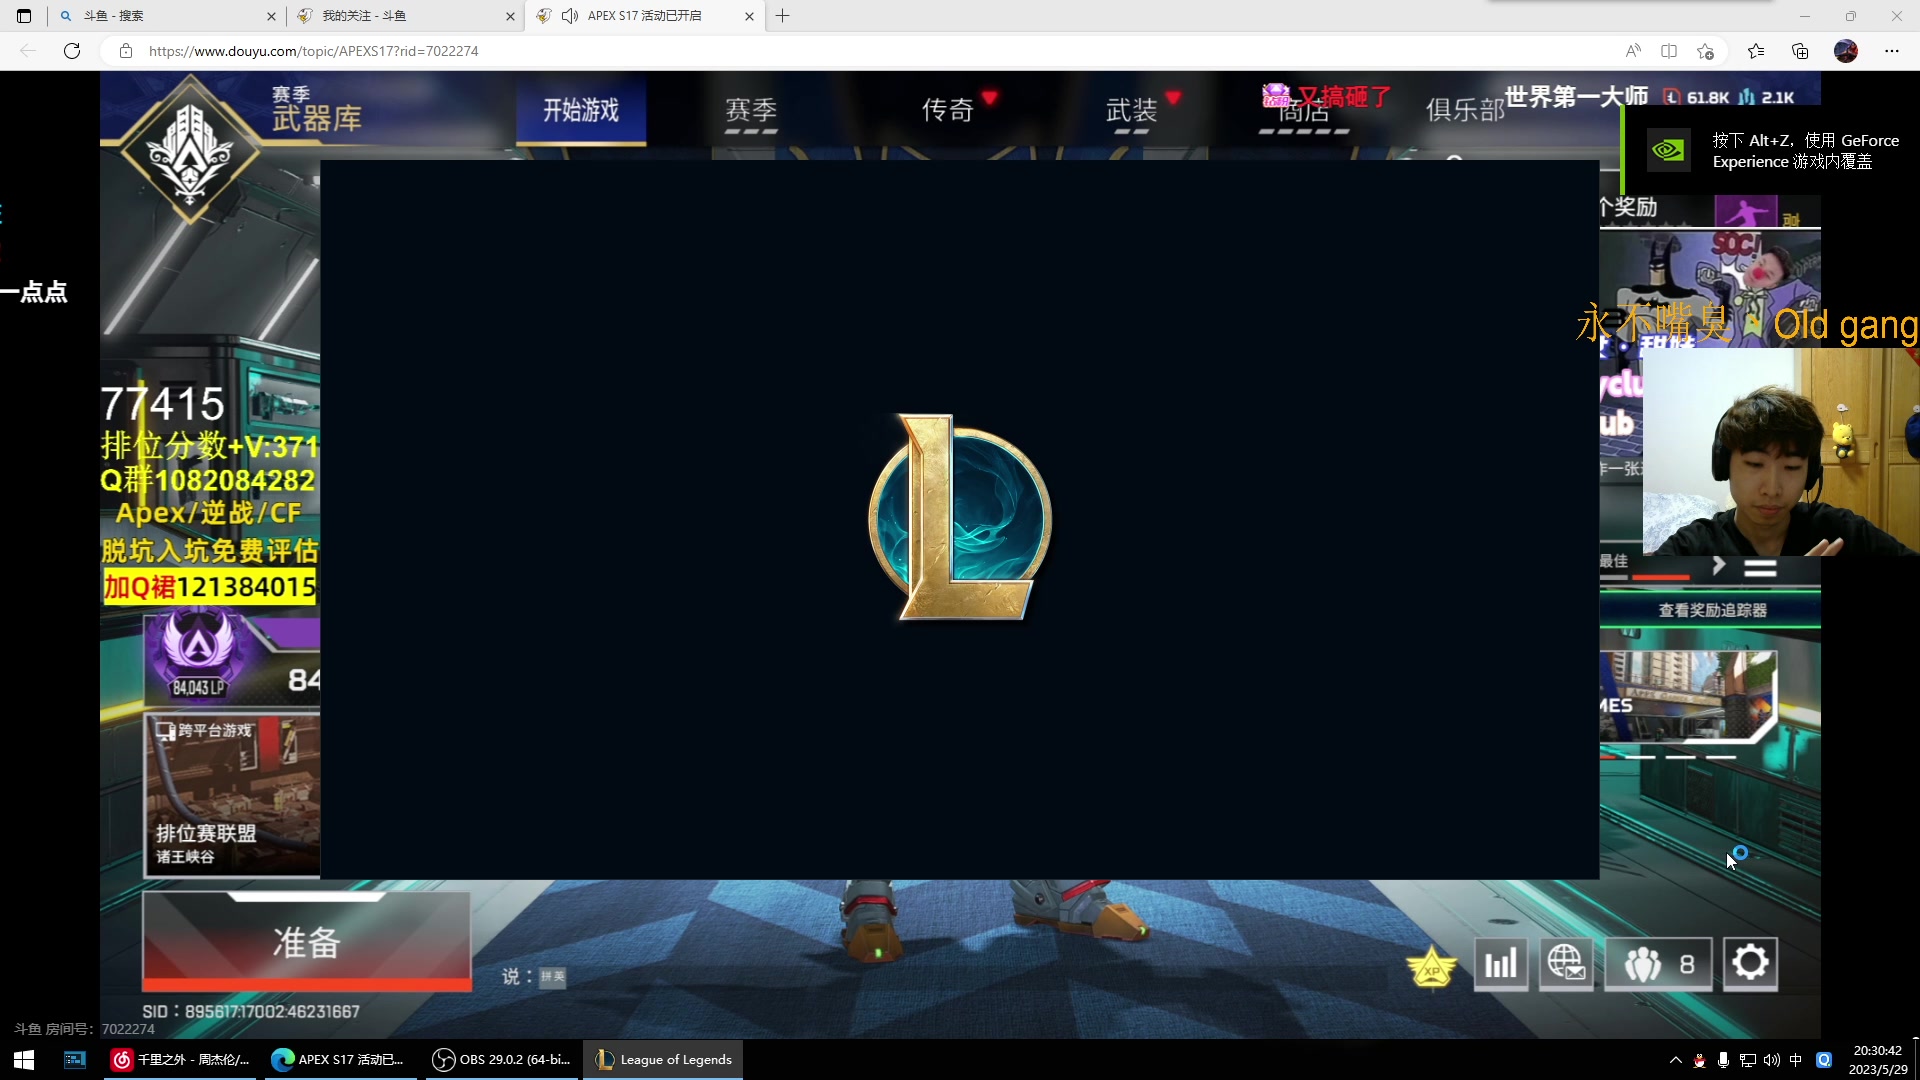Open the friends list showing 8
Viewport: 1920px width, 1080px height.
coord(1658,964)
